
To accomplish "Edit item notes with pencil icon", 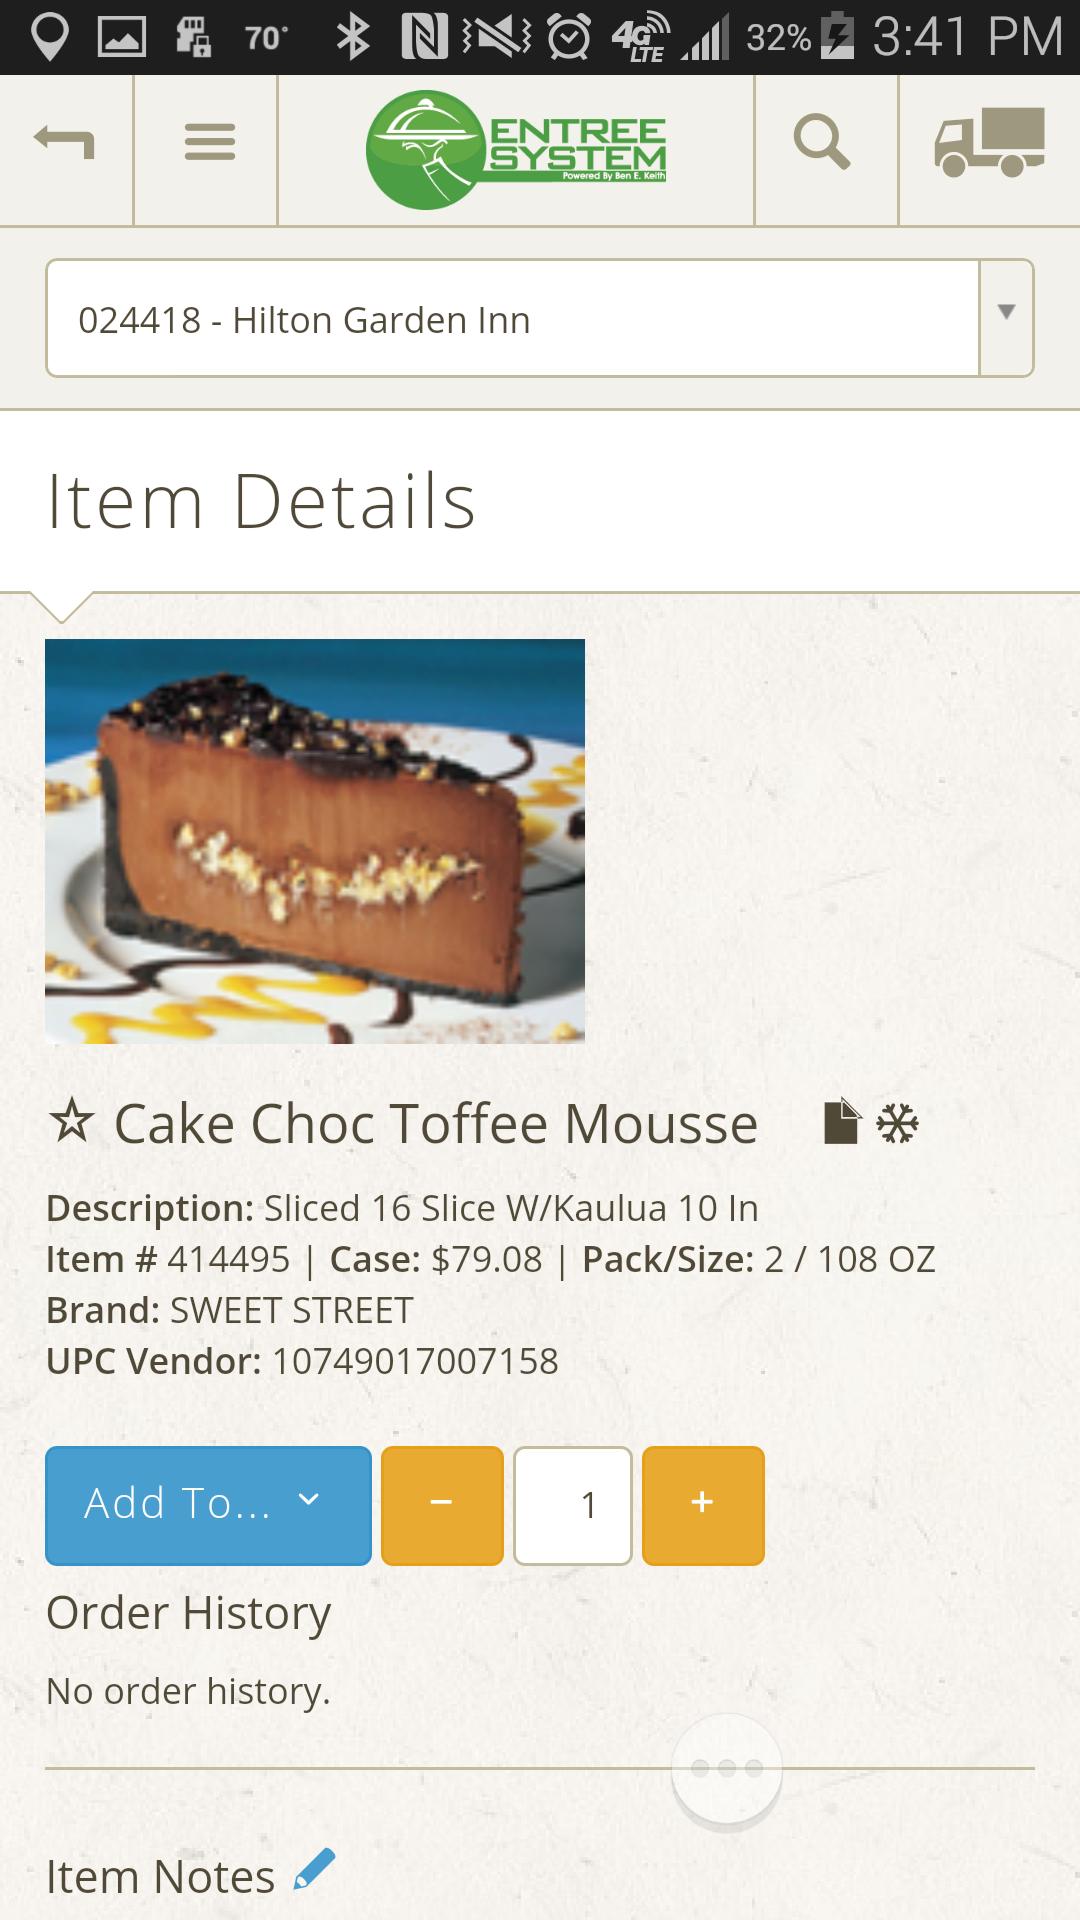I will pyautogui.click(x=314, y=1870).
